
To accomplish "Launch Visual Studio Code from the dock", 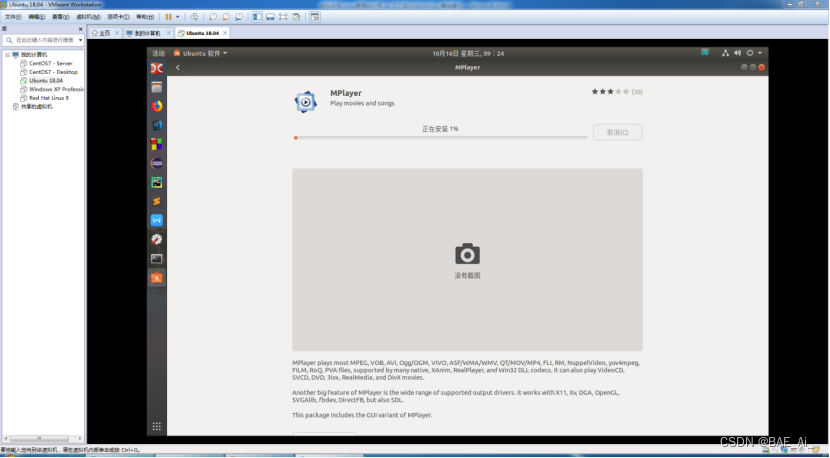I will (x=157, y=125).
